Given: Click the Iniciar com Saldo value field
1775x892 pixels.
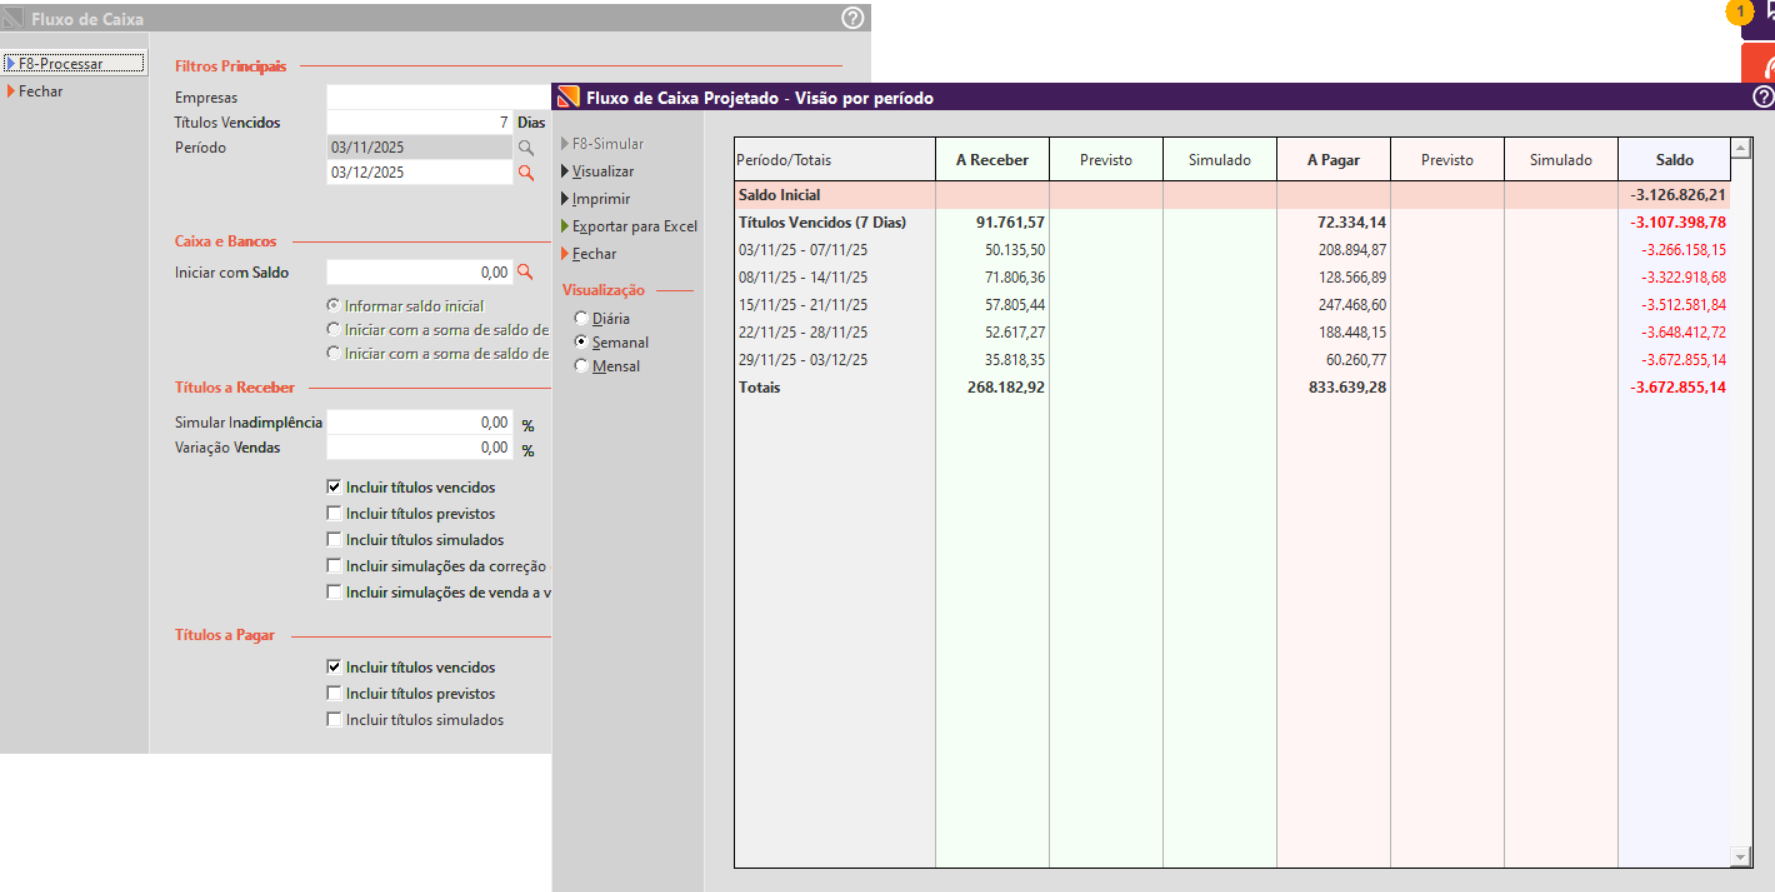Looking at the screenshot, I should click(420, 272).
